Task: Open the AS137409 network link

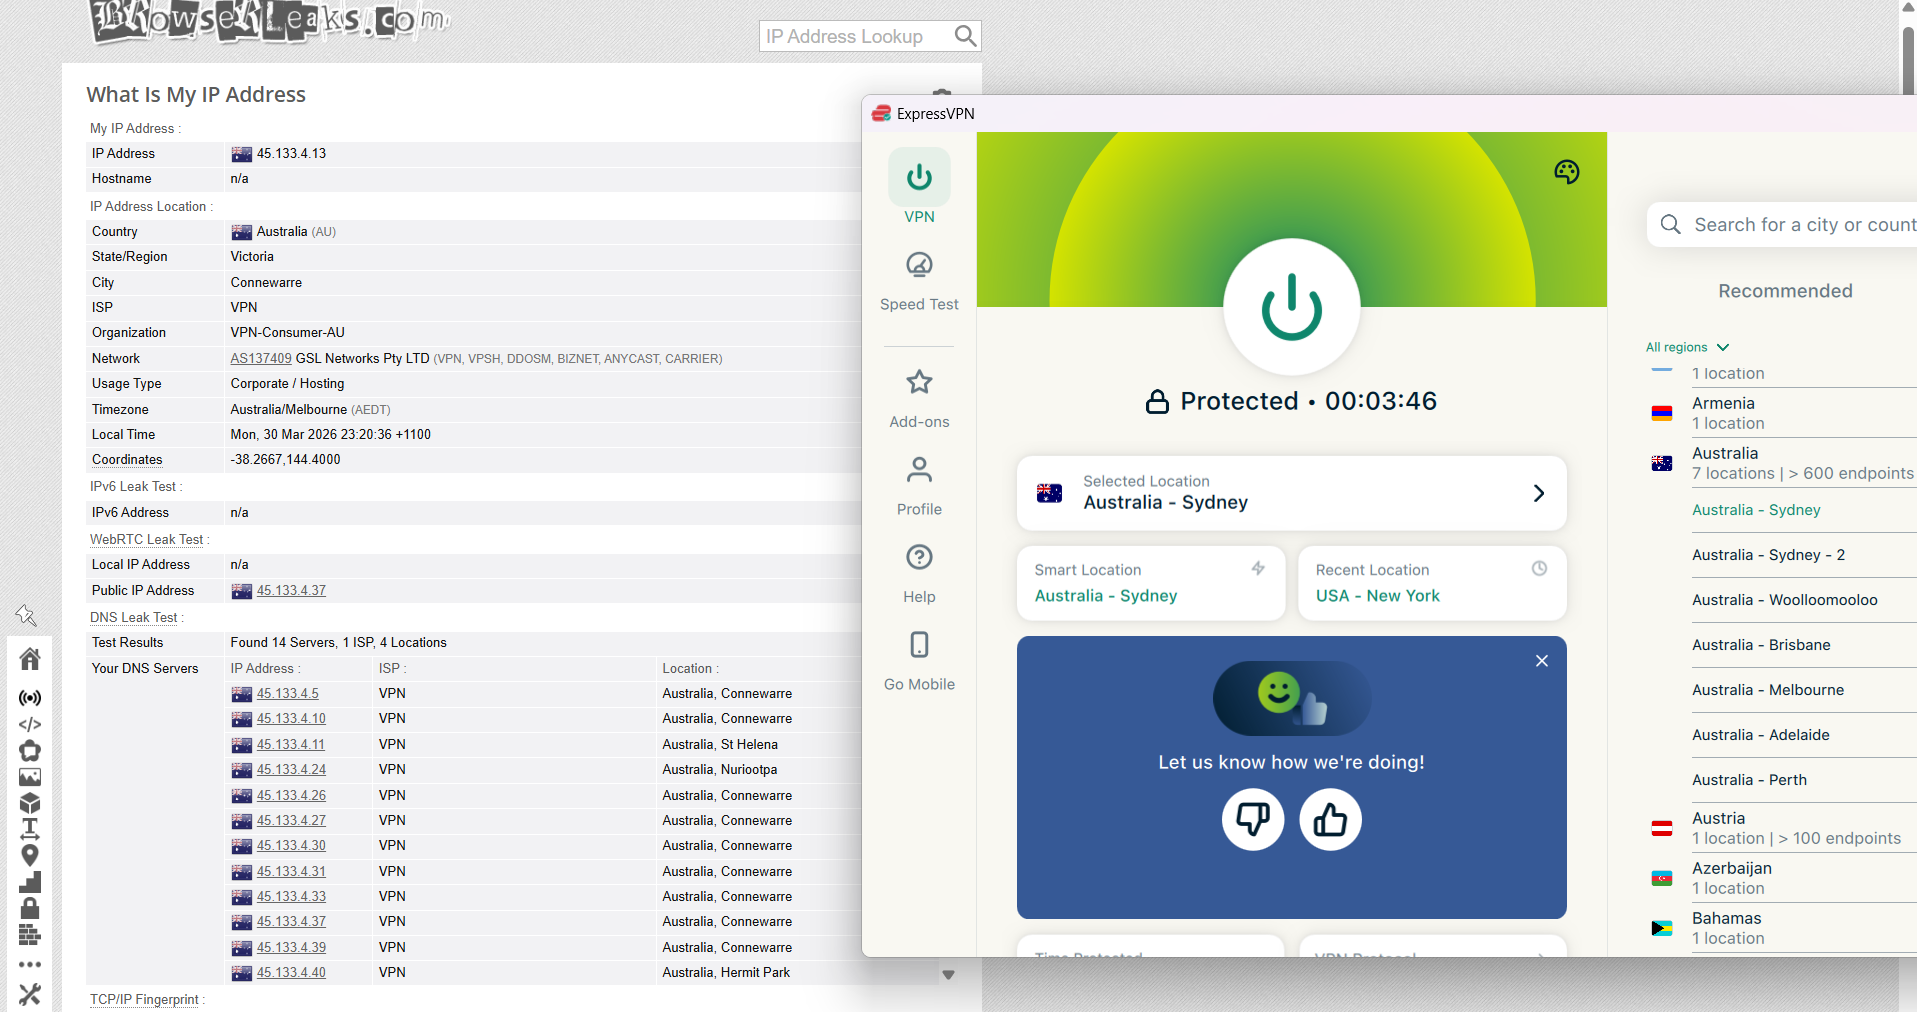Action: pyautogui.click(x=260, y=358)
